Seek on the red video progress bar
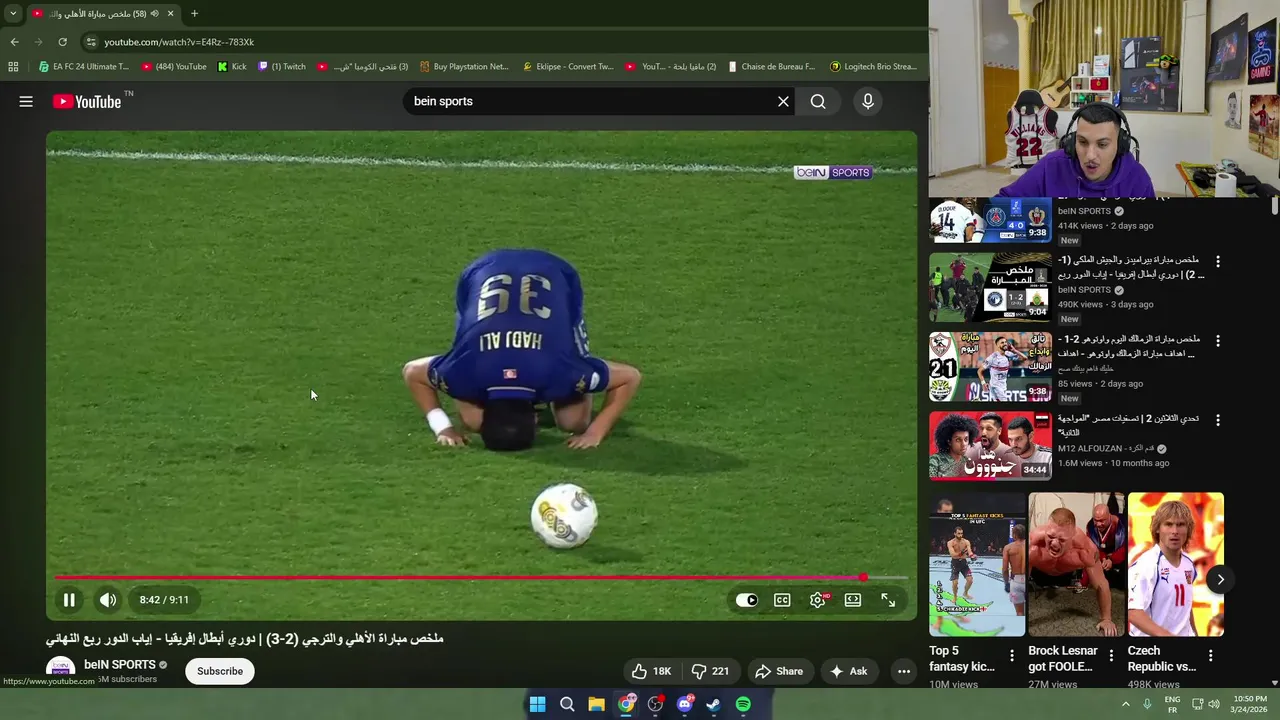 [x=481, y=577]
